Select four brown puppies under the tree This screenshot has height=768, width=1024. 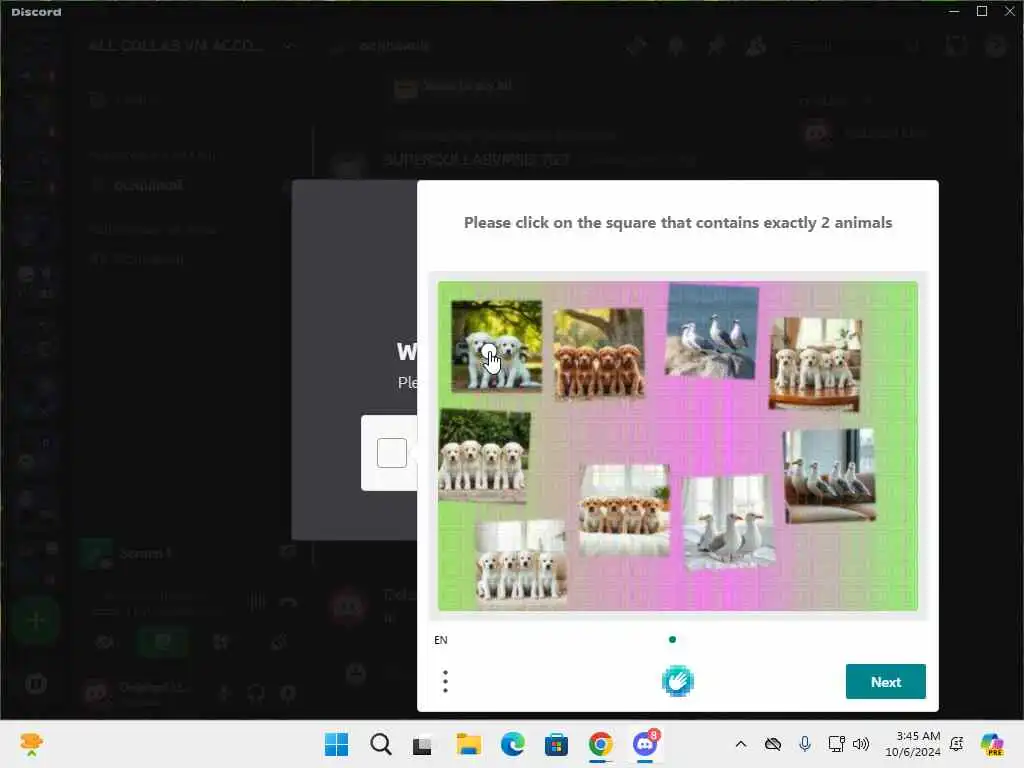click(598, 353)
